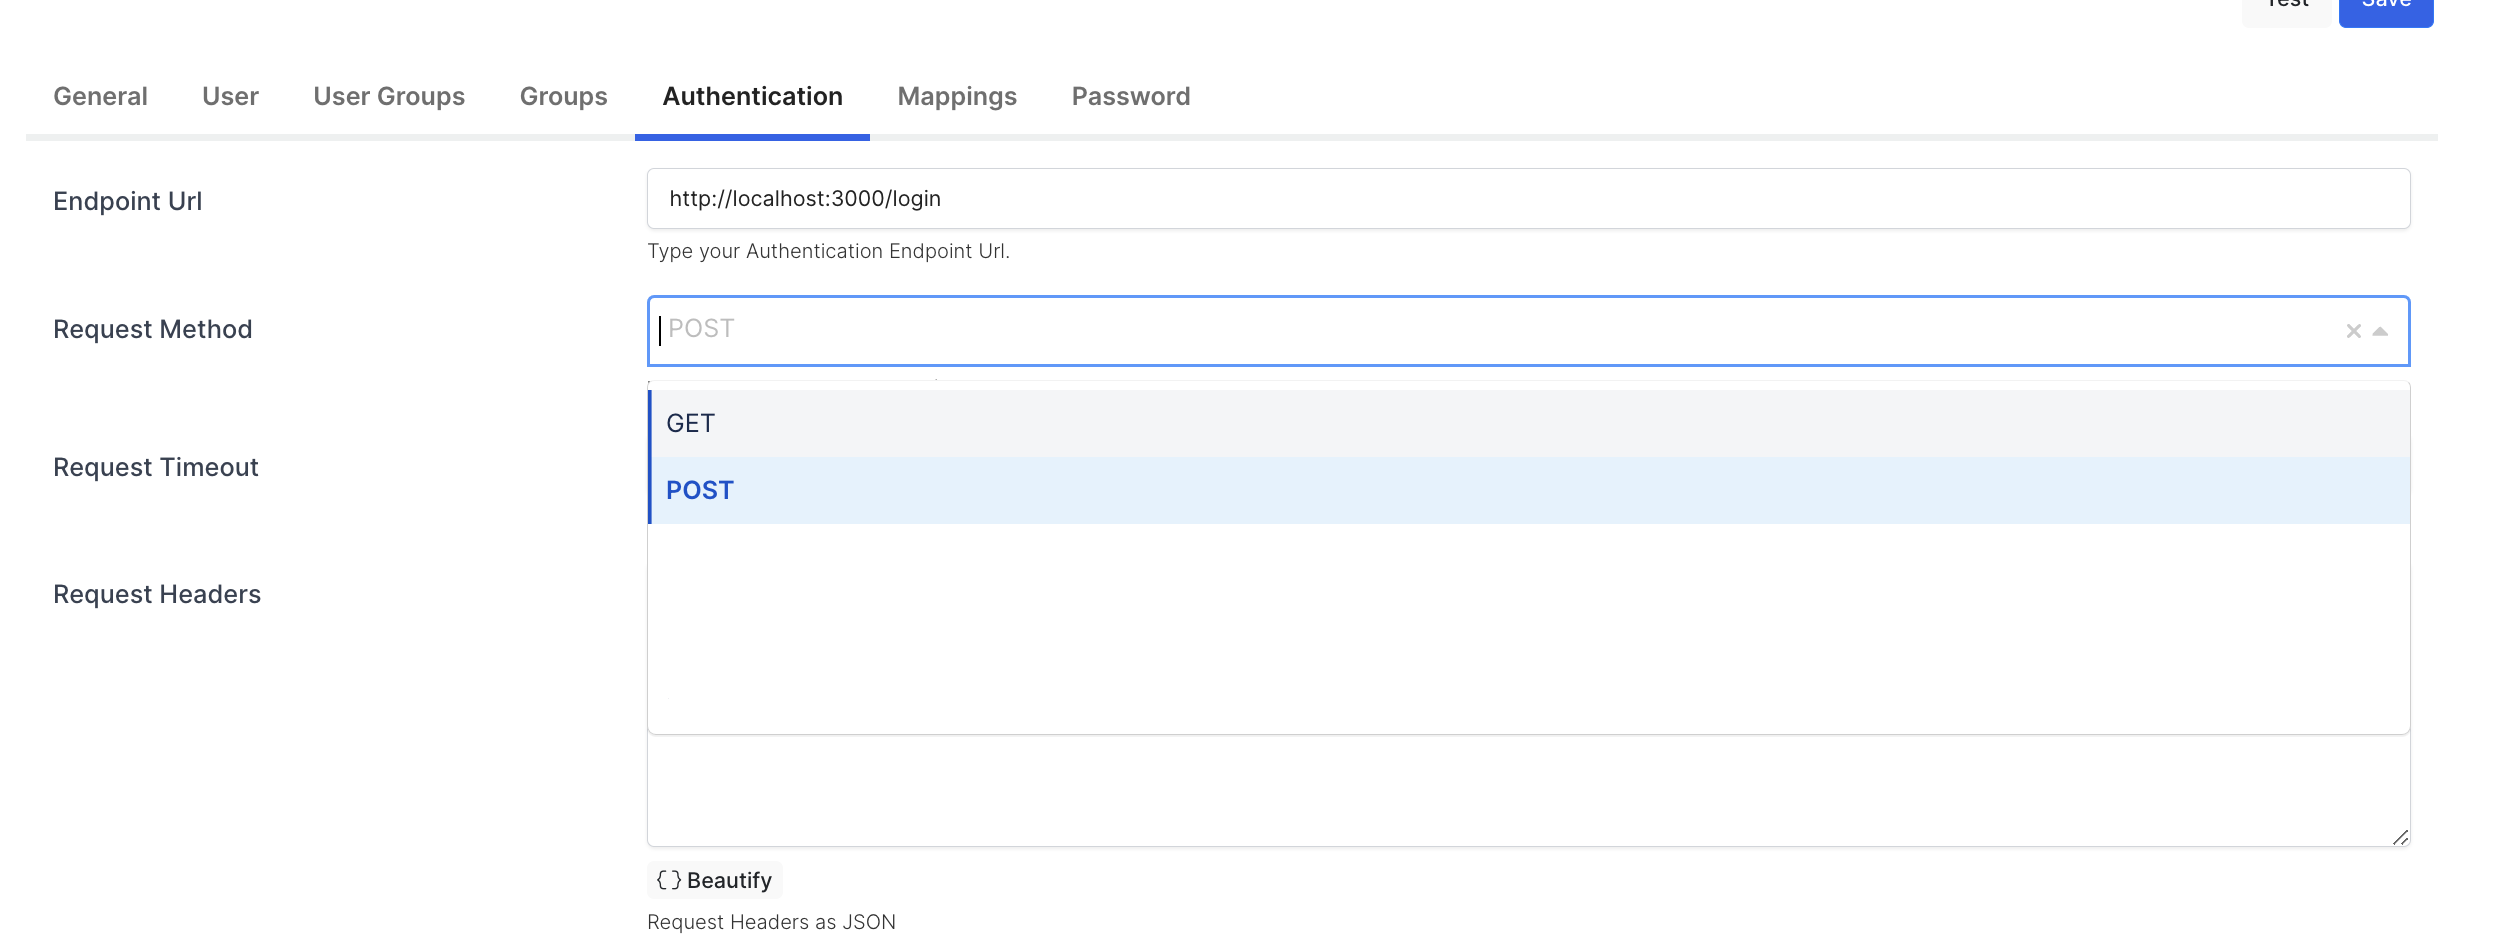Click the Request Headers text area
This screenshot has width=2510, height=946.
(x=1528, y=792)
